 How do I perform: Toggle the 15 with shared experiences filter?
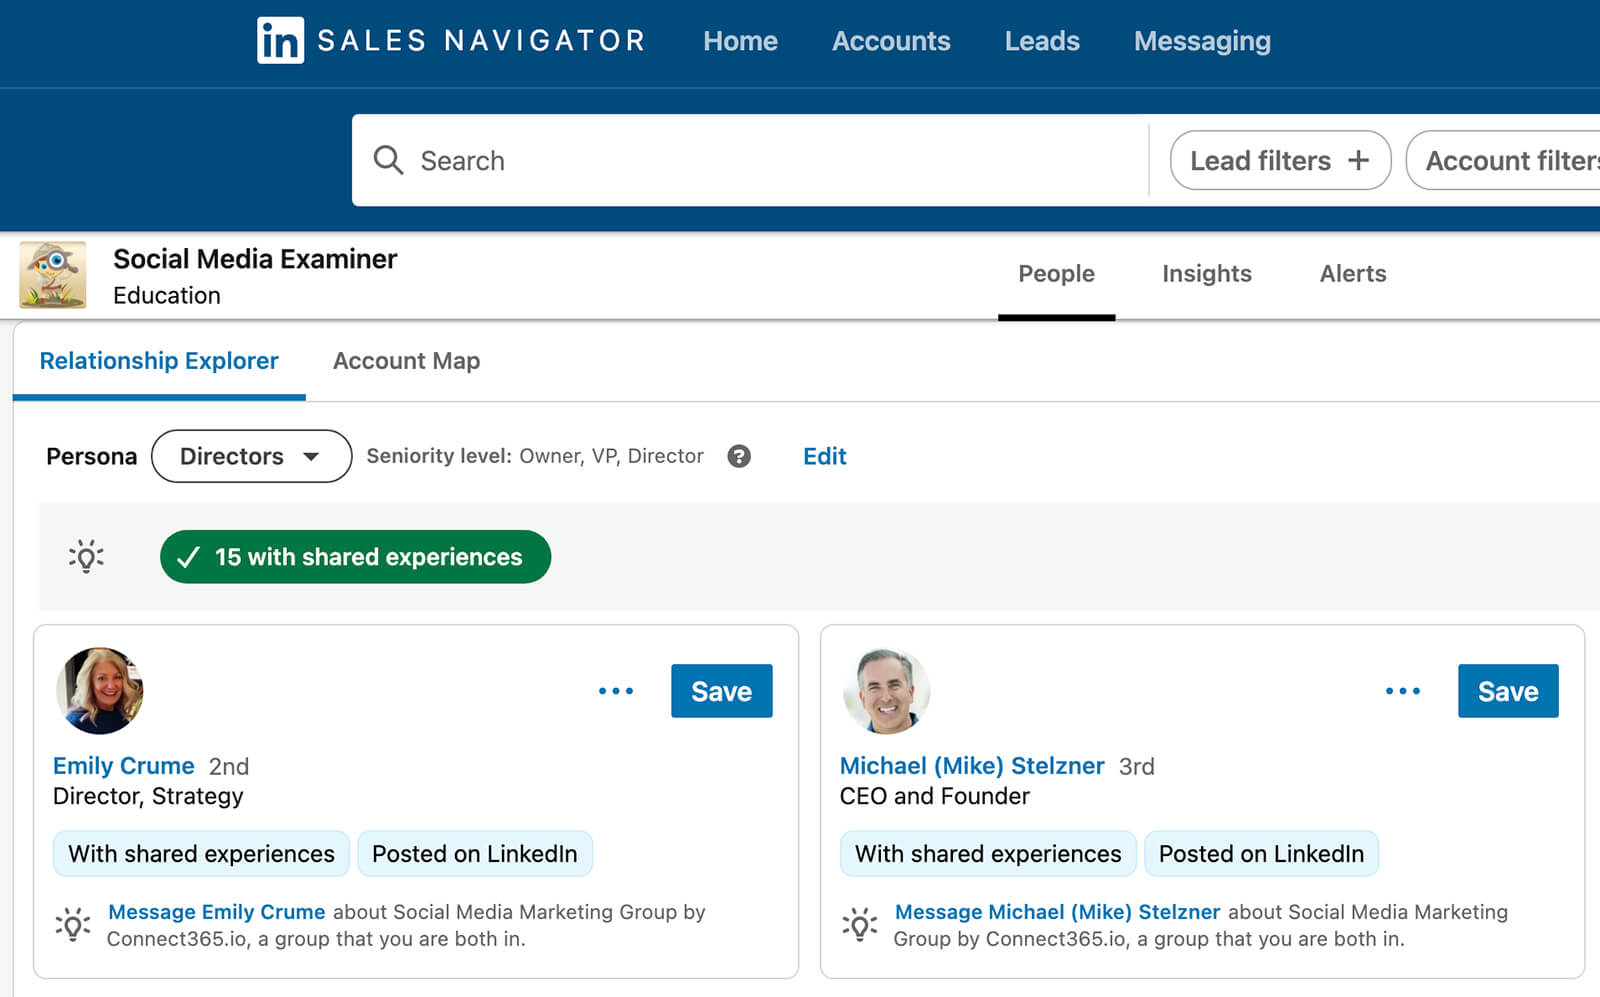[x=355, y=557]
